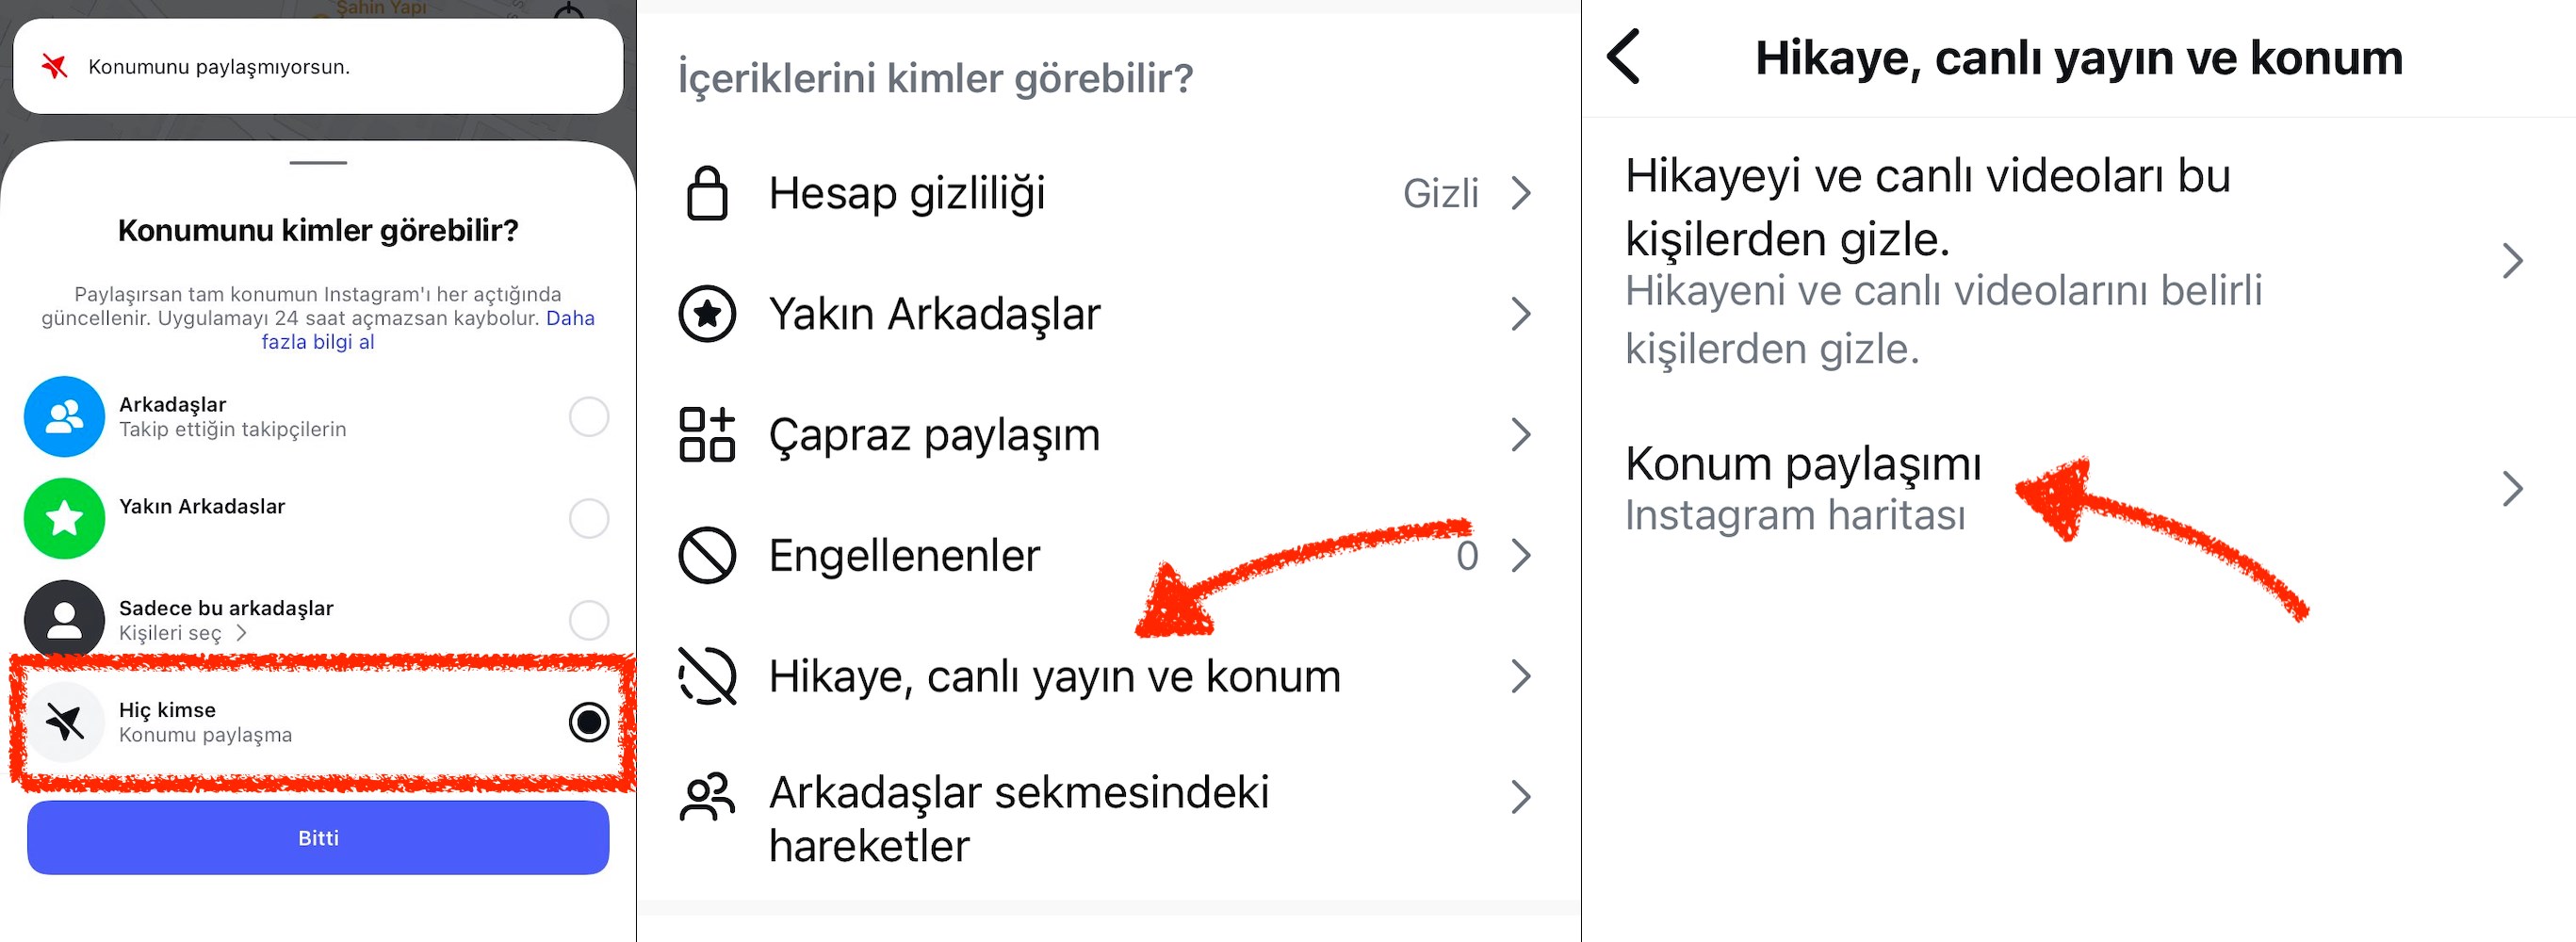Tap the Arkadaşlar sekmesindeki hareketler people icon
The image size is (2576, 942).
[x=707, y=798]
